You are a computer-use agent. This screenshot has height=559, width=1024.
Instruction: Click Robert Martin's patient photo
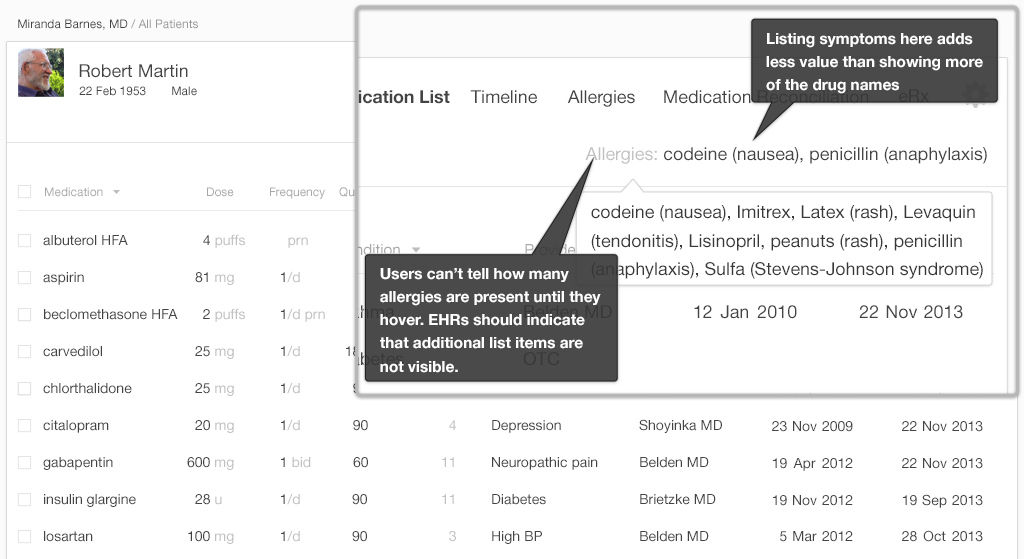point(41,73)
